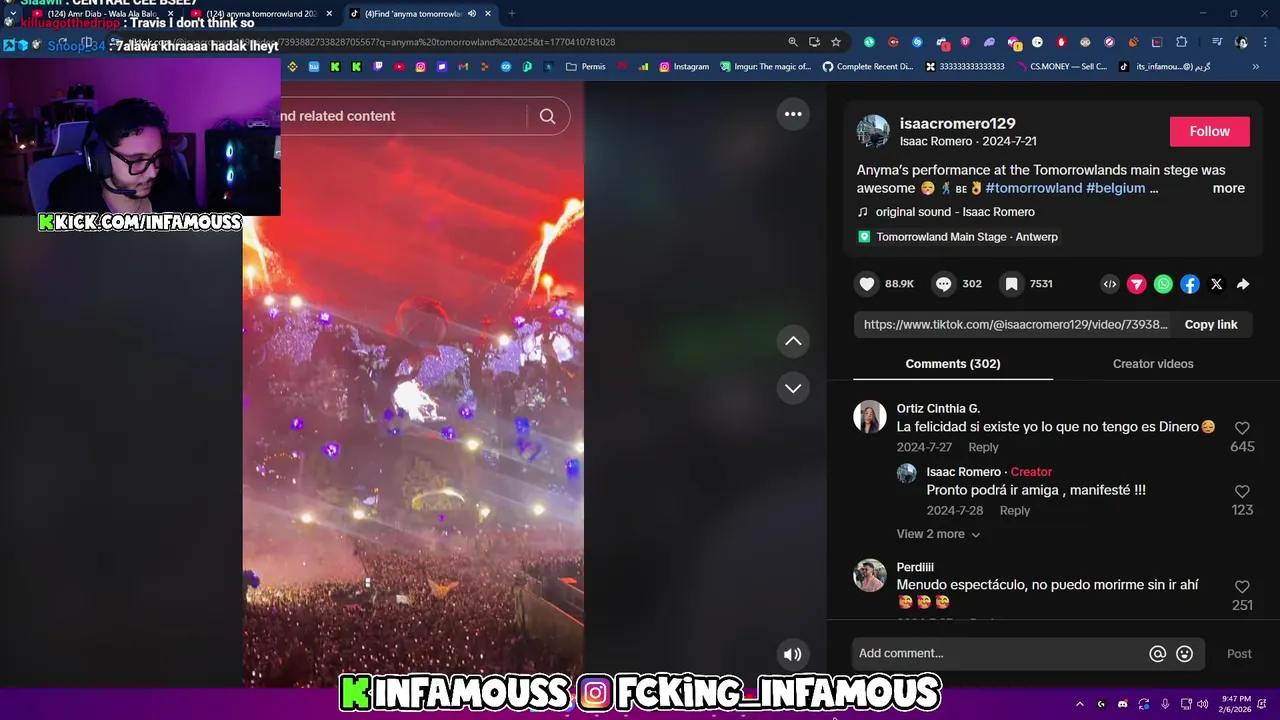Copy link of the TikTok video
Image resolution: width=1280 pixels, height=720 pixels.
click(1211, 325)
